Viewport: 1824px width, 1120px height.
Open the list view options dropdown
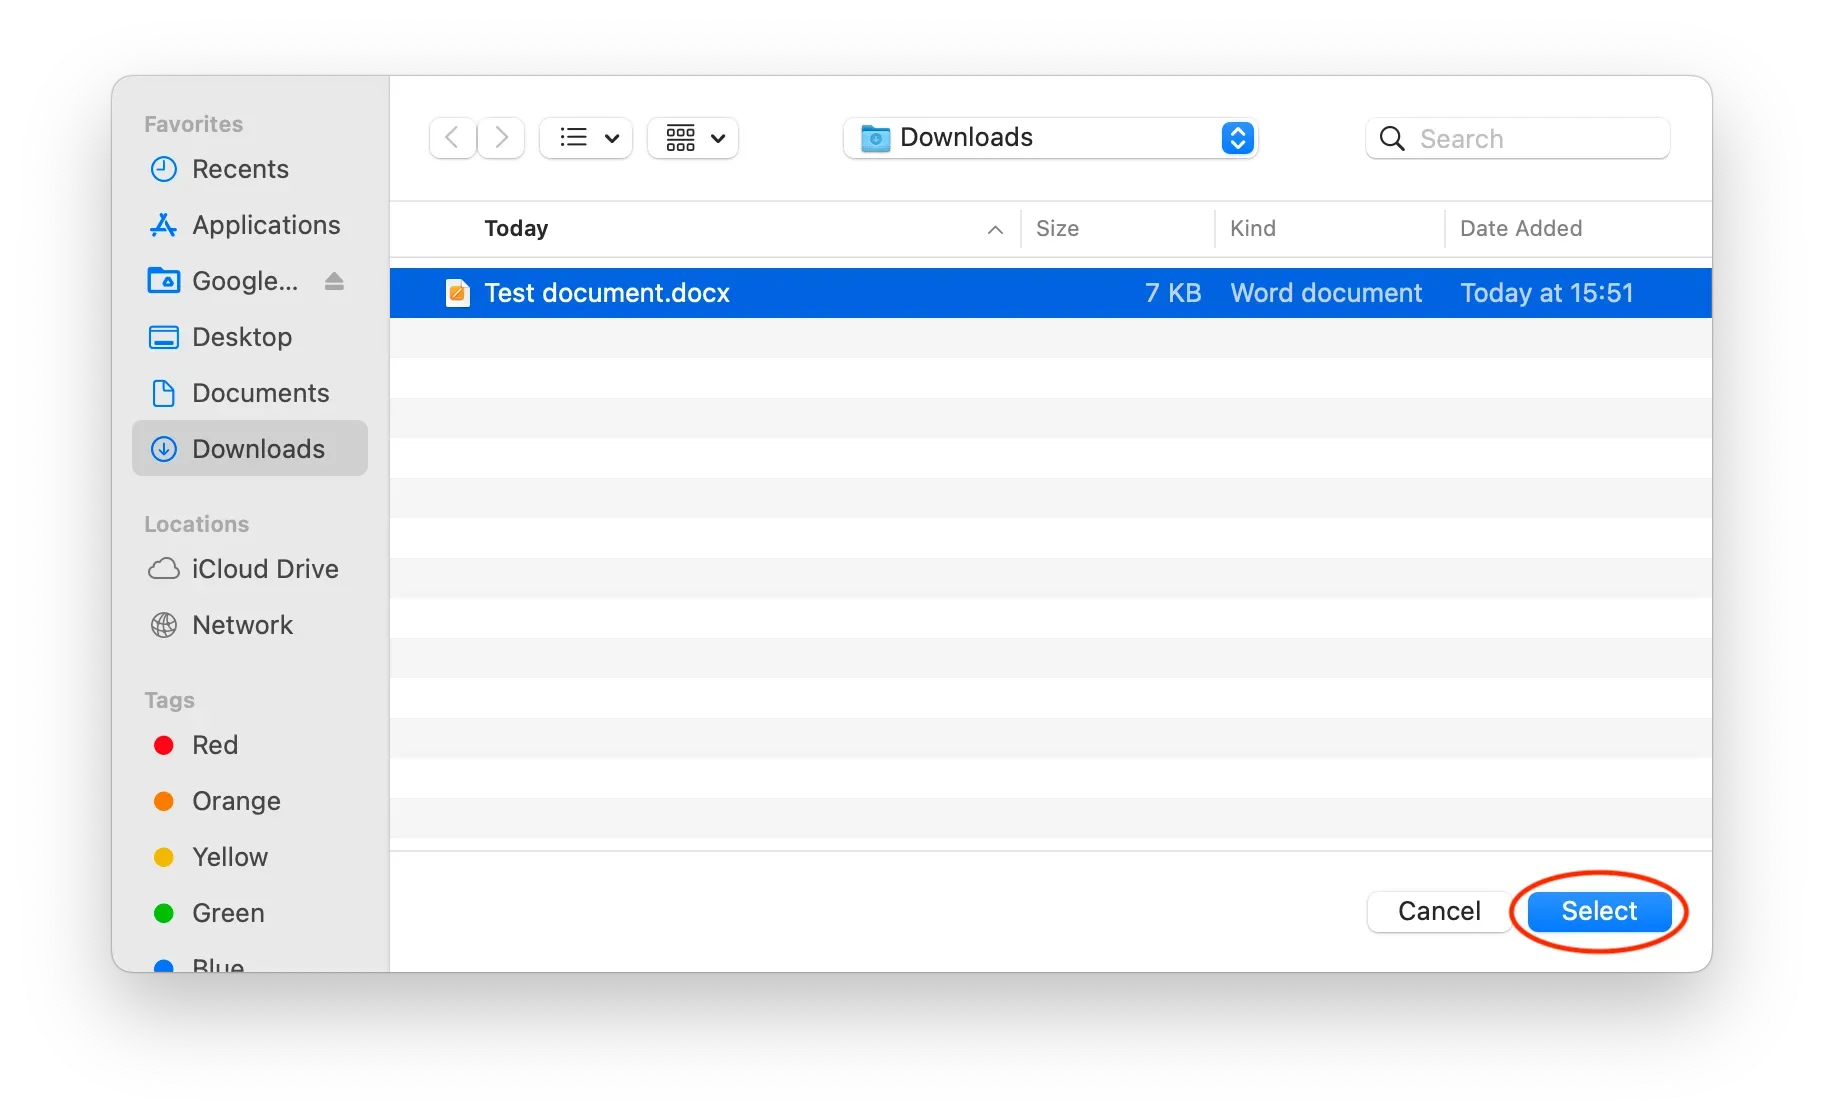585,138
